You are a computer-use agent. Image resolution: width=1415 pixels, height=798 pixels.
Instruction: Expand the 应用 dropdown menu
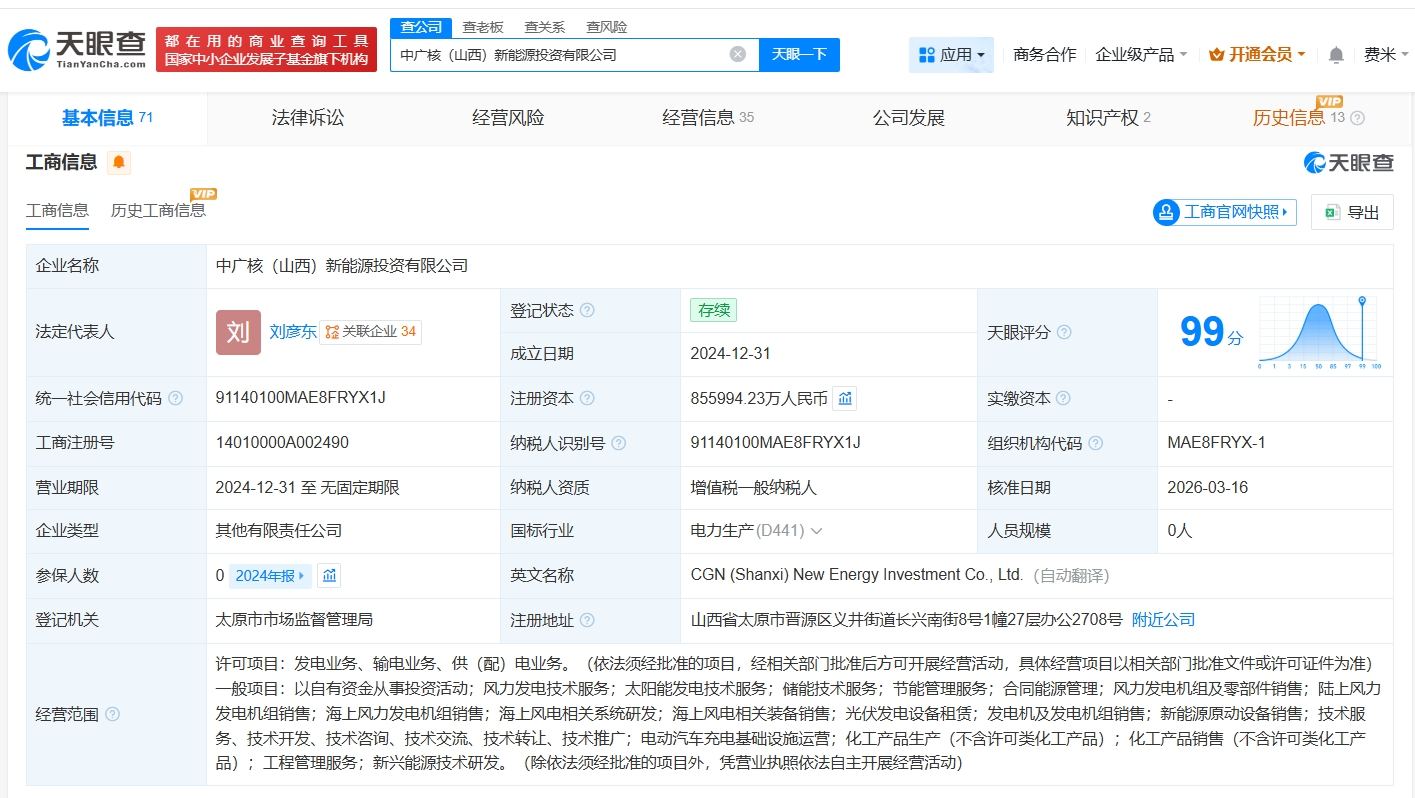pos(951,55)
